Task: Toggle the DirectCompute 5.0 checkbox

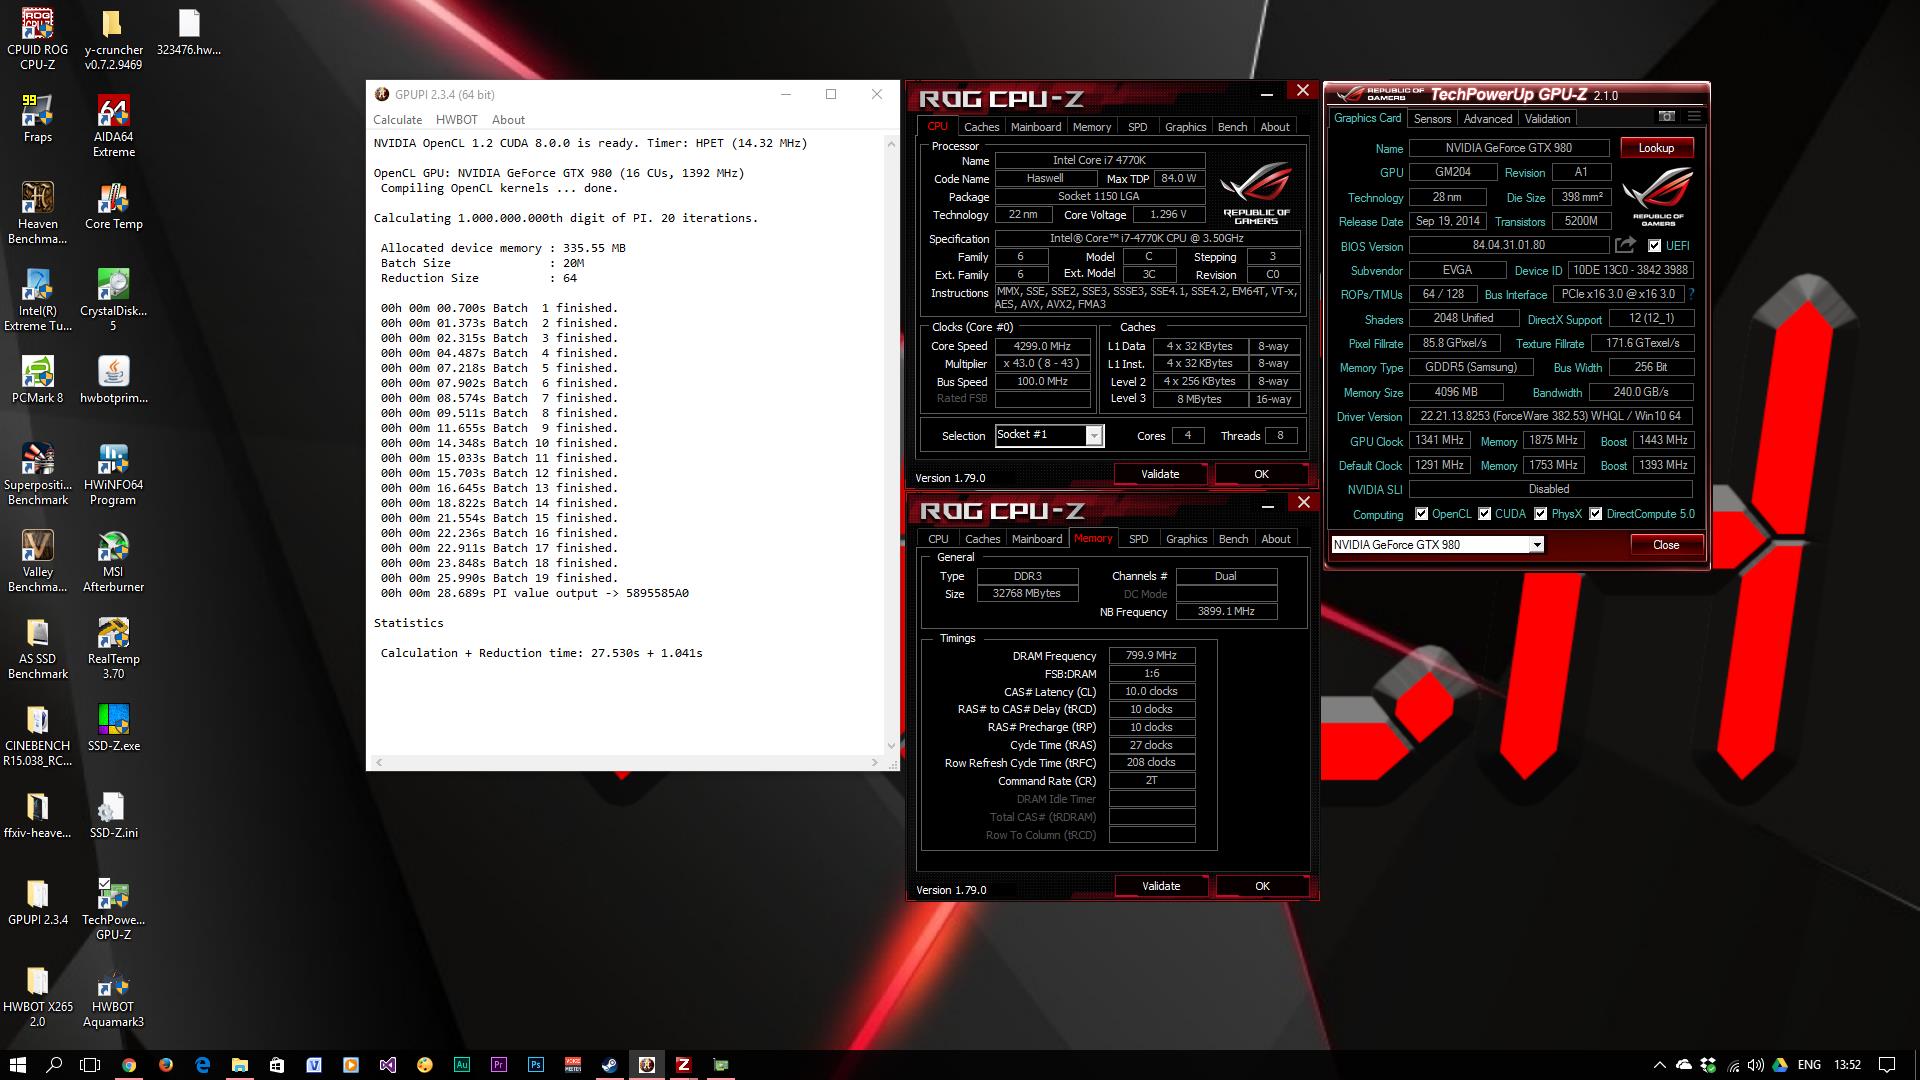Action: 1596,514
